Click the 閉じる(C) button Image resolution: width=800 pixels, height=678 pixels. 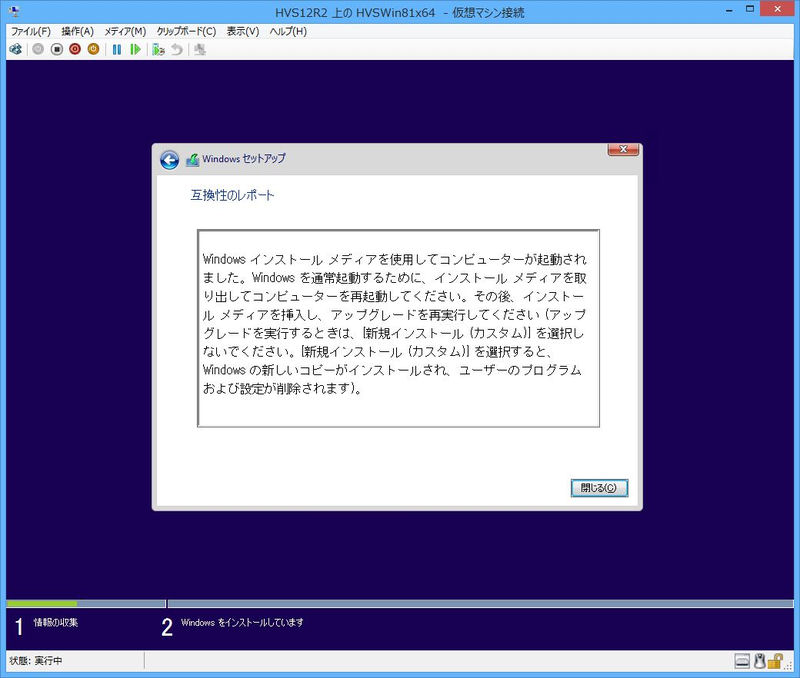point(599,488)
